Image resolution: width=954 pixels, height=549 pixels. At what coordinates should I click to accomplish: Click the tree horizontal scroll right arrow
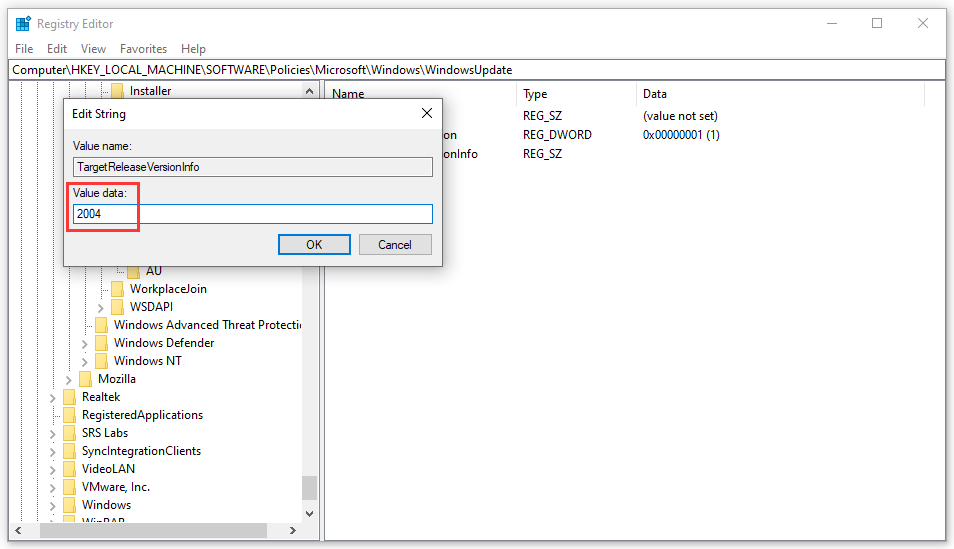293,531
